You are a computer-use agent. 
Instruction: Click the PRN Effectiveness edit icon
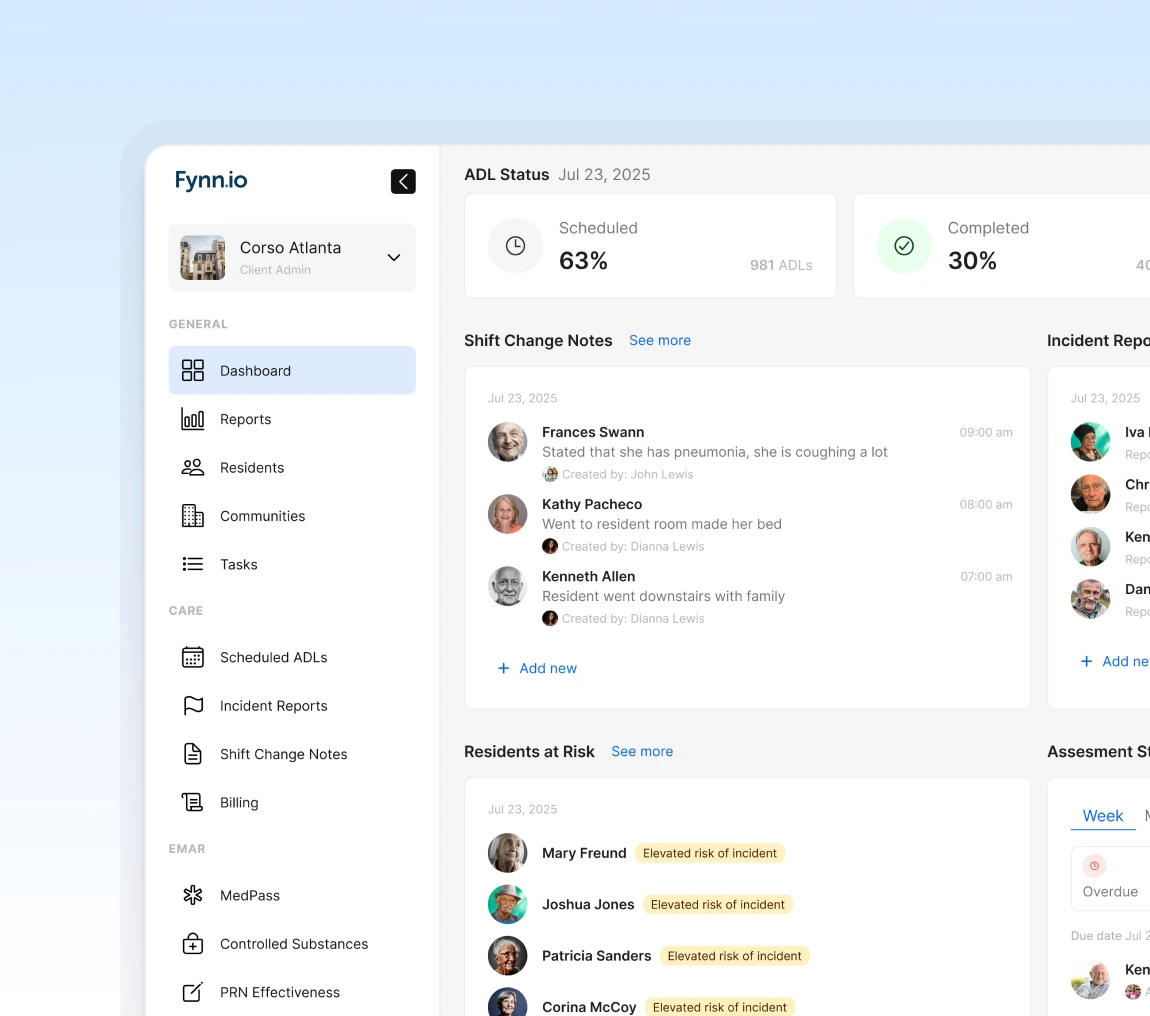click(193, 992)
